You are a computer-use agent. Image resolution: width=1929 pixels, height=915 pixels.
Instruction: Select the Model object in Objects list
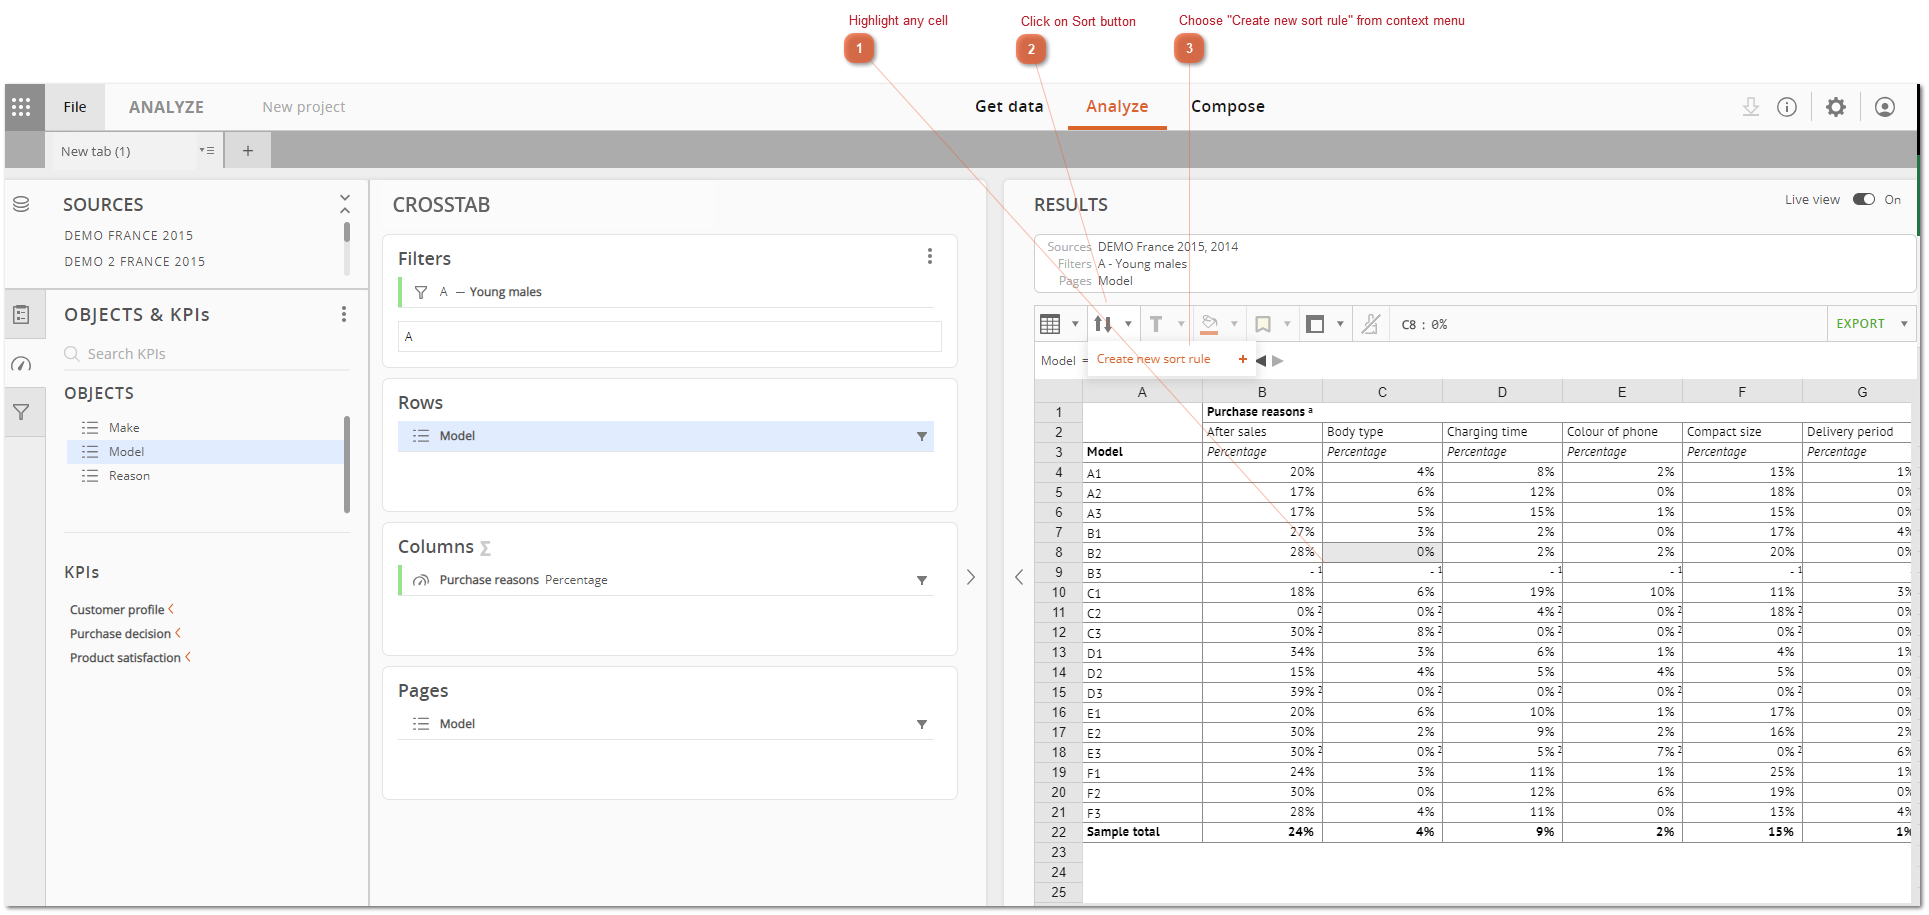[x=205, y=452]
